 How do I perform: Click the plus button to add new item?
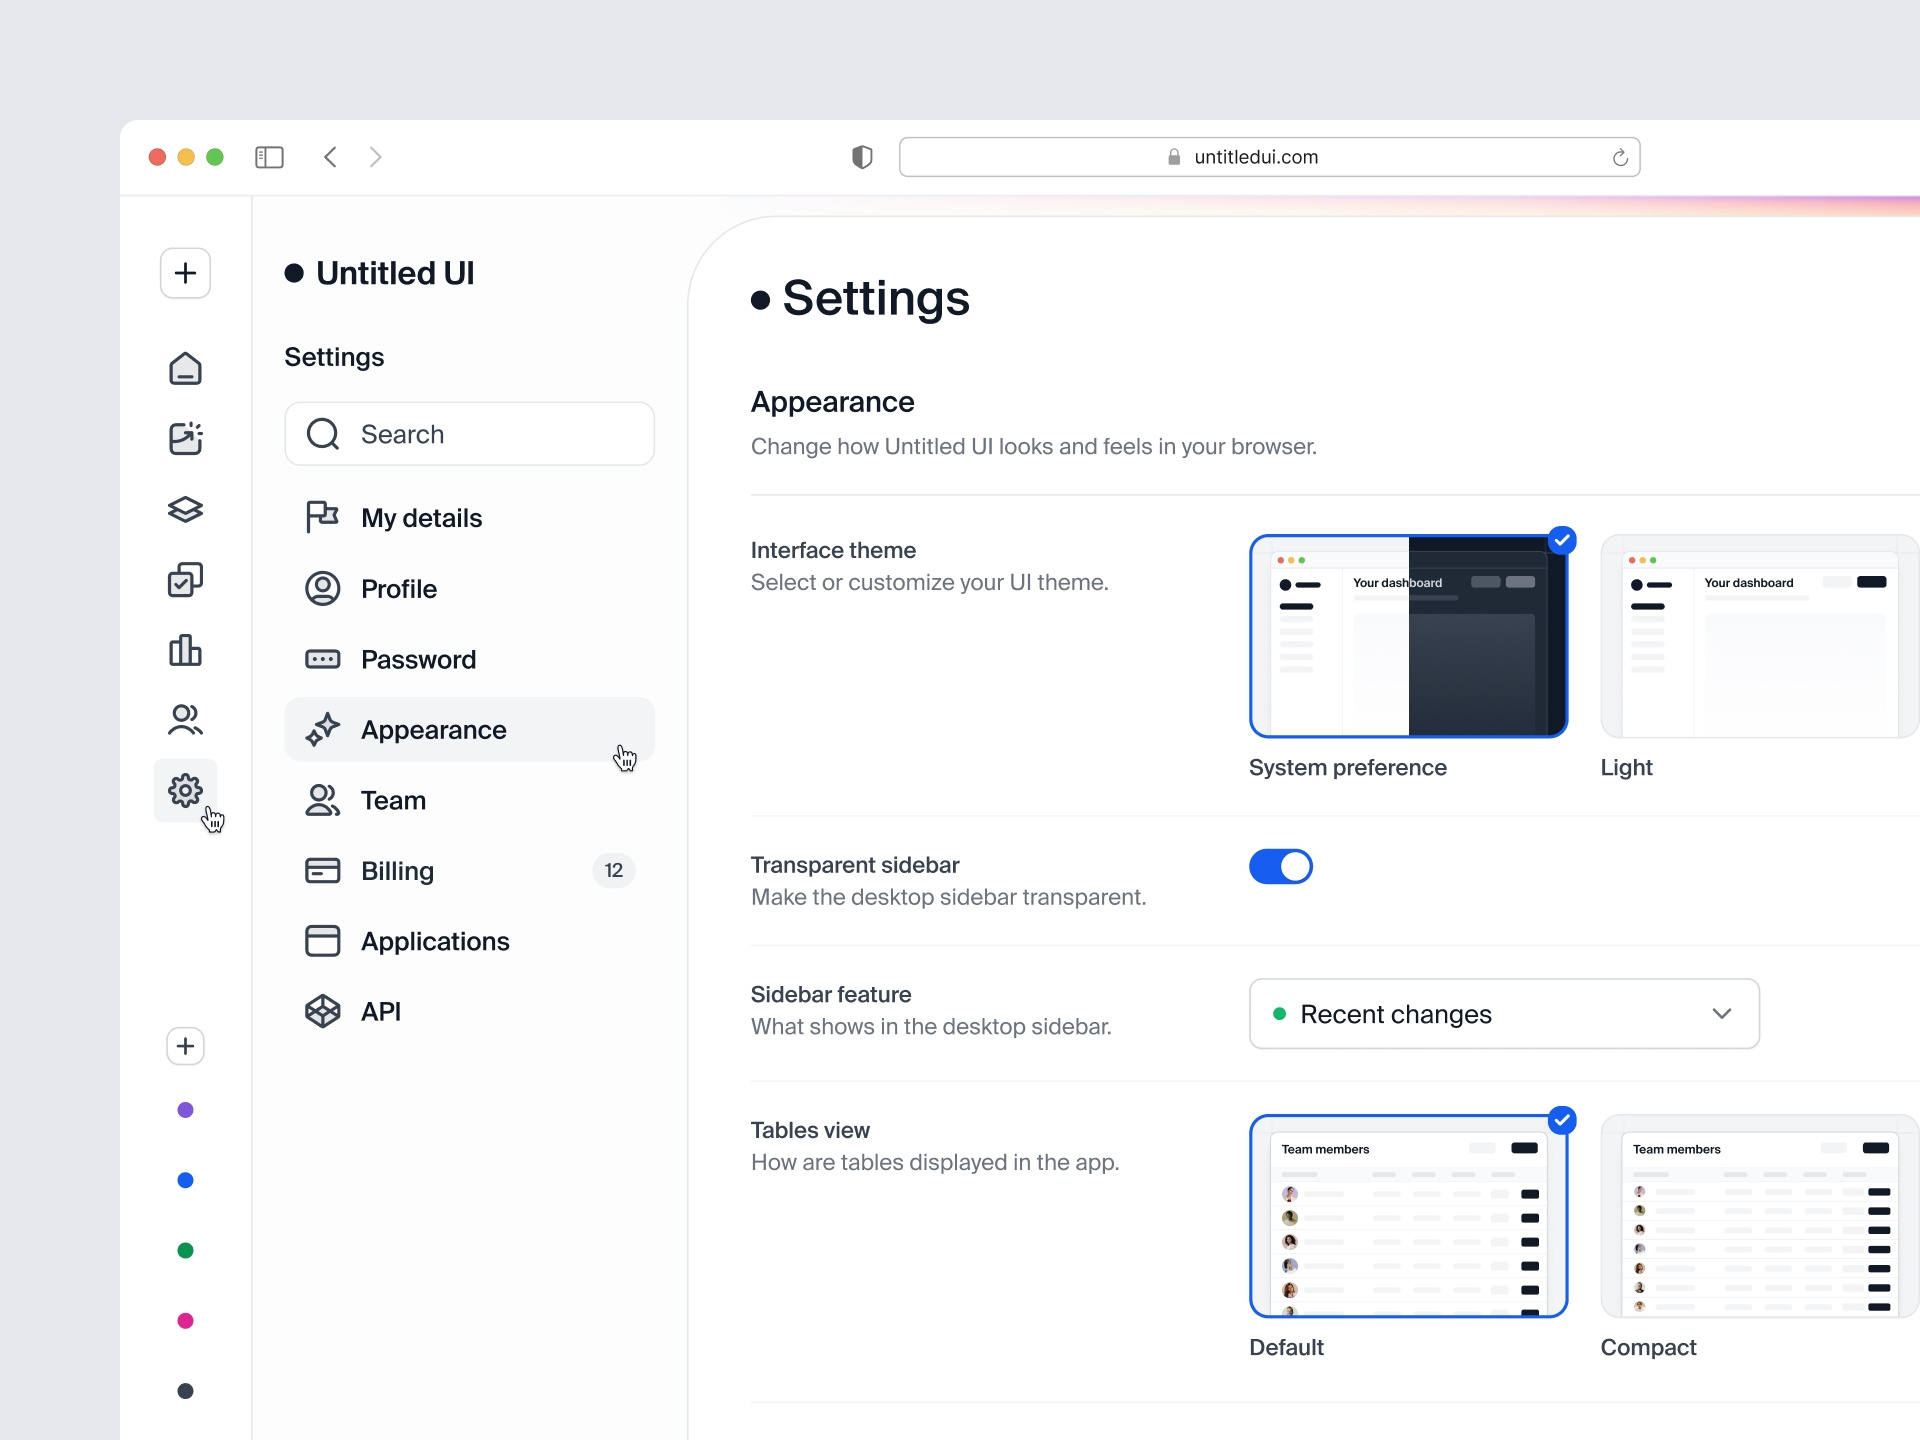coord(185,273)
